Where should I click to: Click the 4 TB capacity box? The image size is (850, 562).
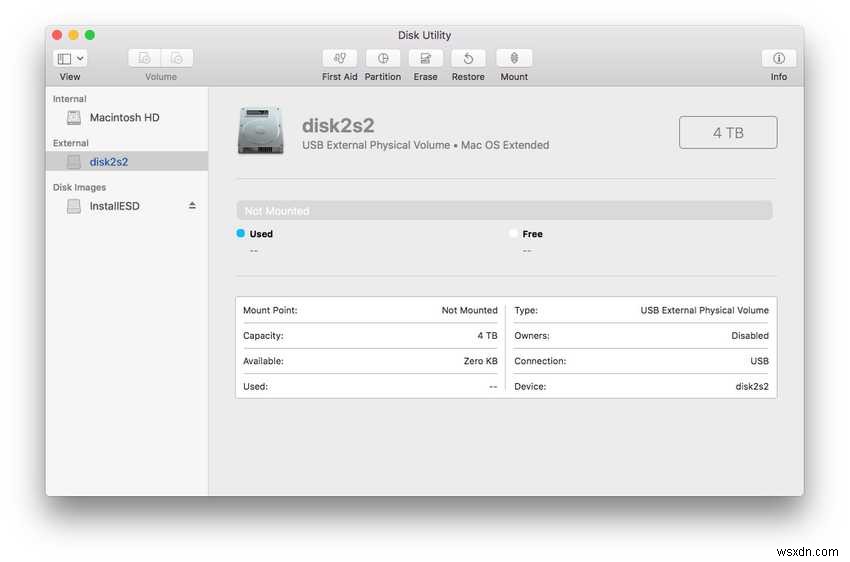coord(727,132)
